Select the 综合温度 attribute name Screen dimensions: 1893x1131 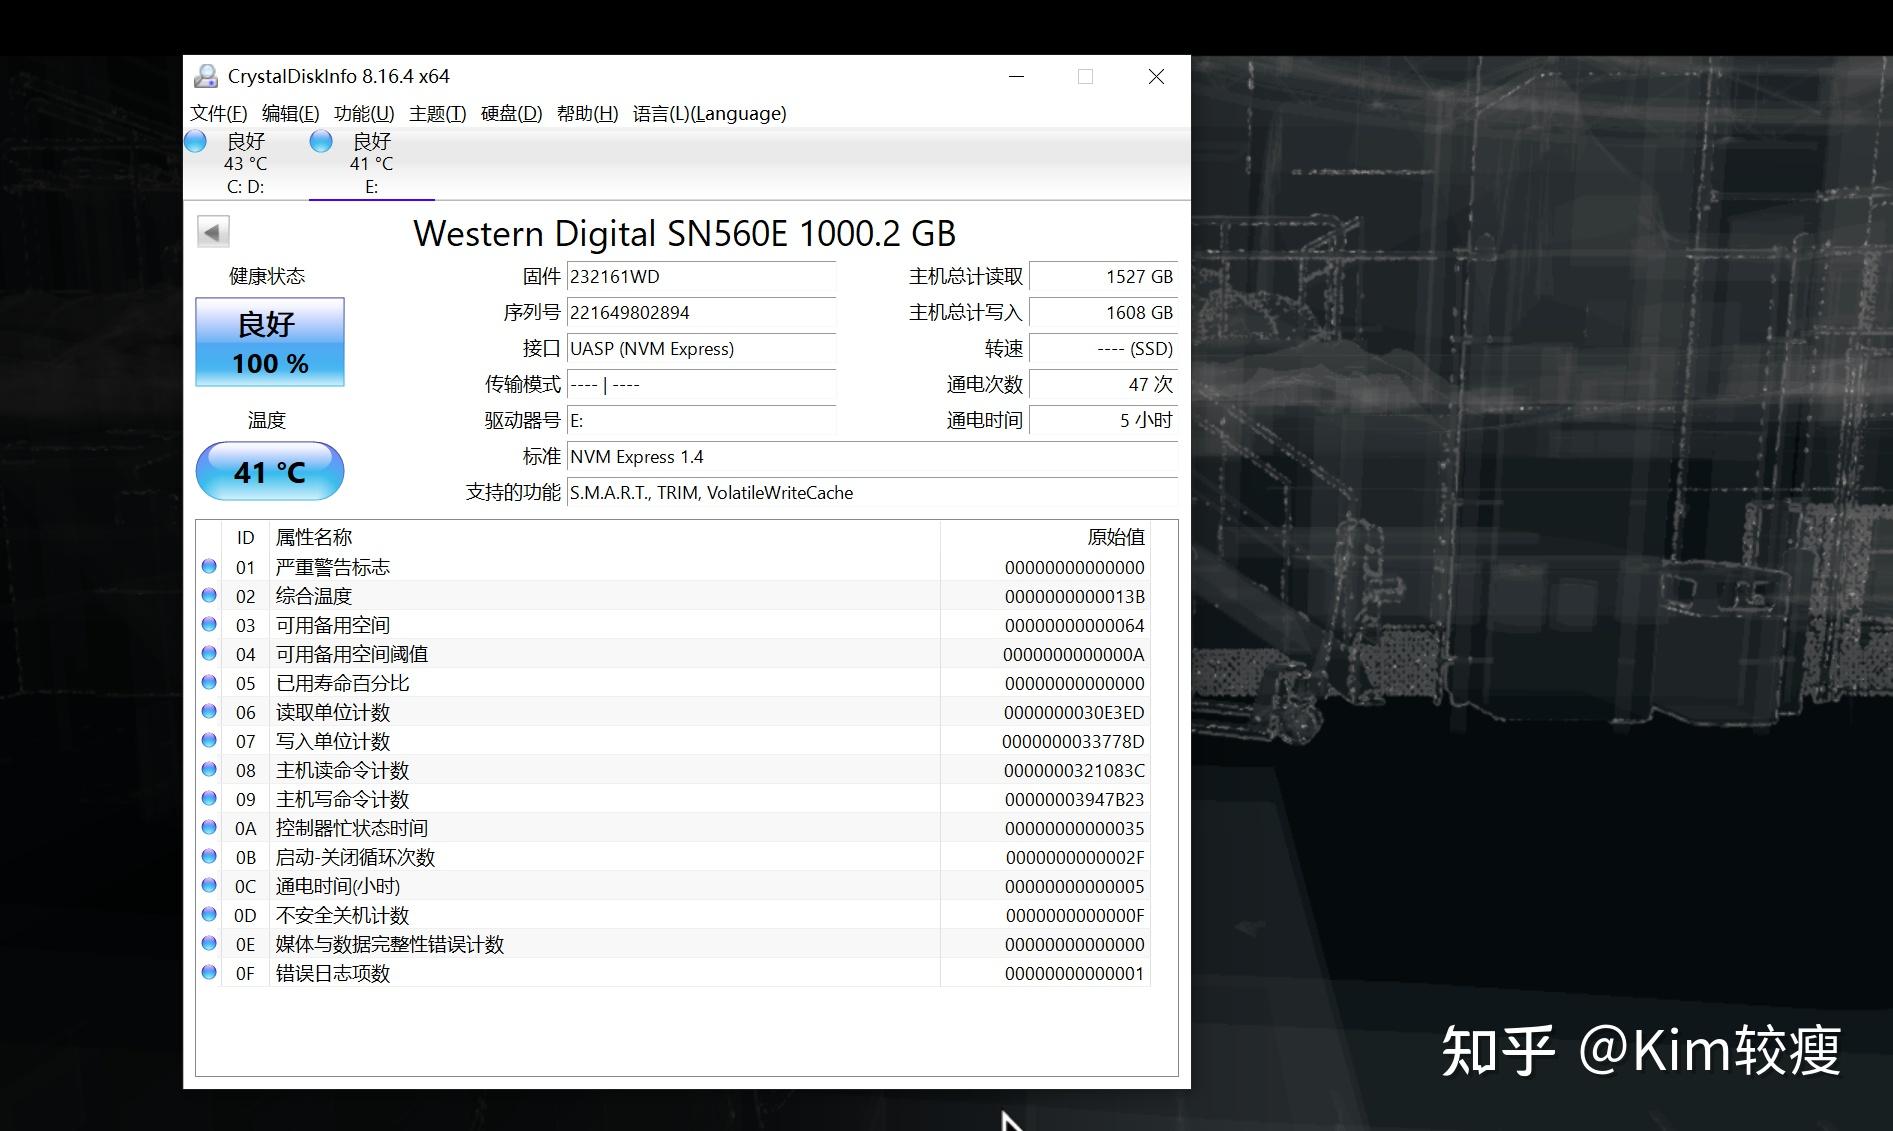[x=314, y=596]
